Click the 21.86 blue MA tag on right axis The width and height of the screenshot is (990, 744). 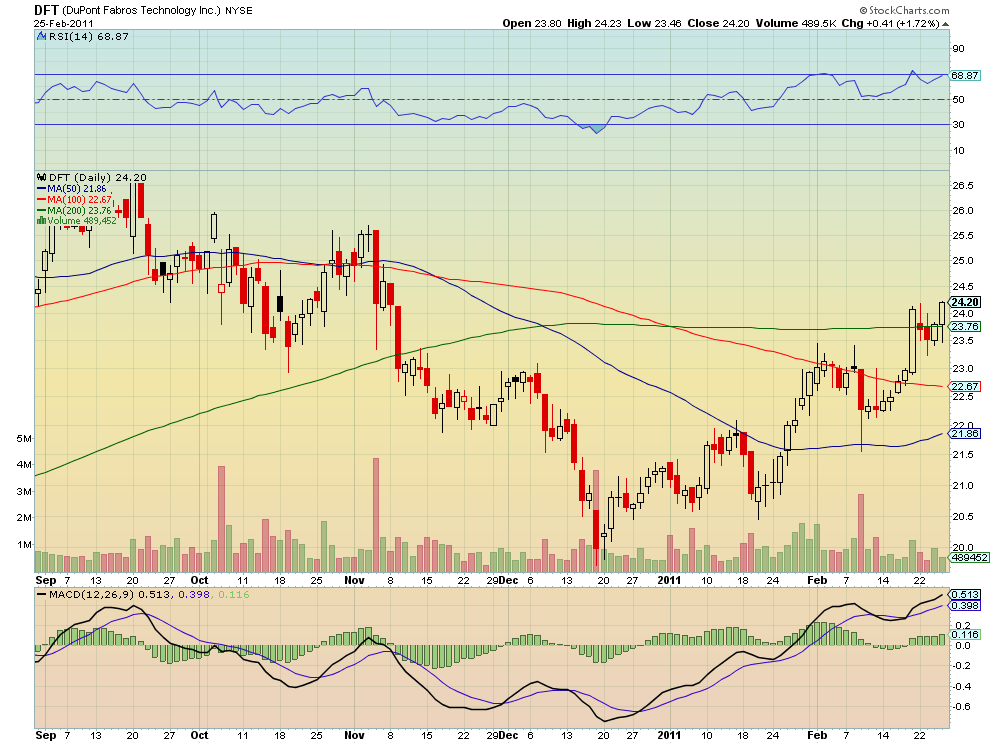tap(965, 433)
